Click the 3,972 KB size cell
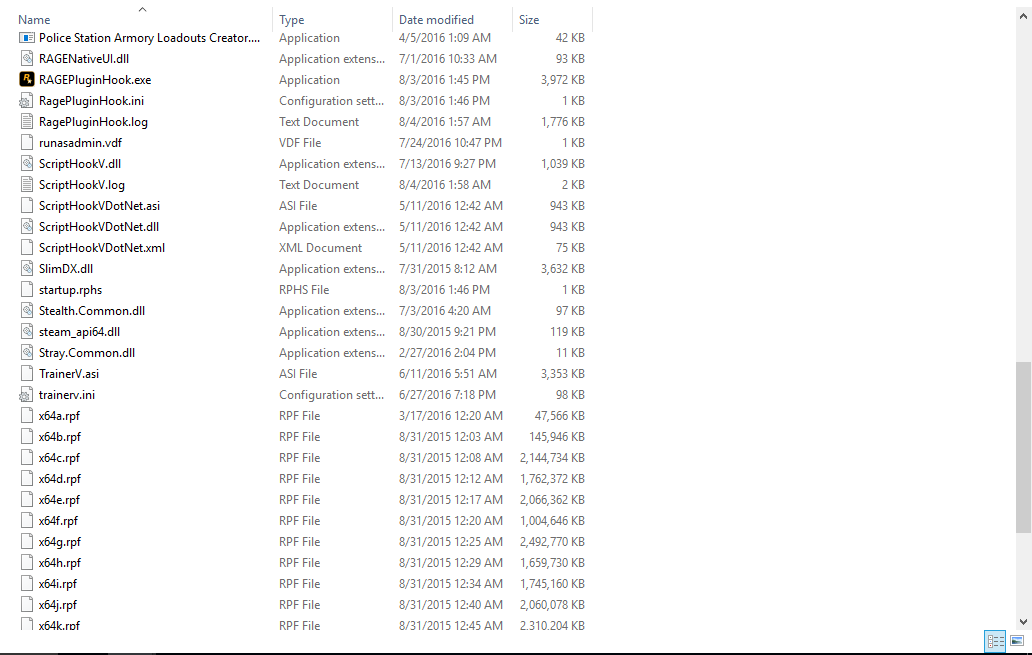Viewport: 1032px width, 655px height. (563, 80)
